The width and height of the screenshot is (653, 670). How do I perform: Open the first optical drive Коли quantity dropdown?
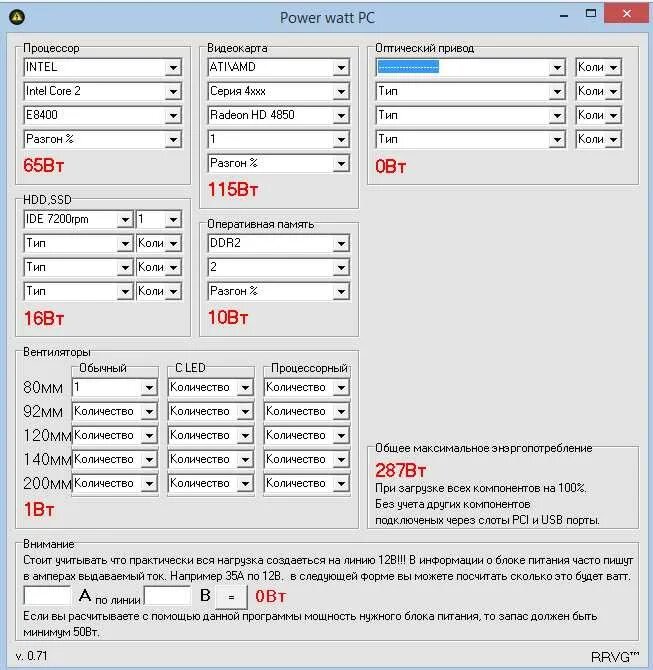tap(598, 67)
